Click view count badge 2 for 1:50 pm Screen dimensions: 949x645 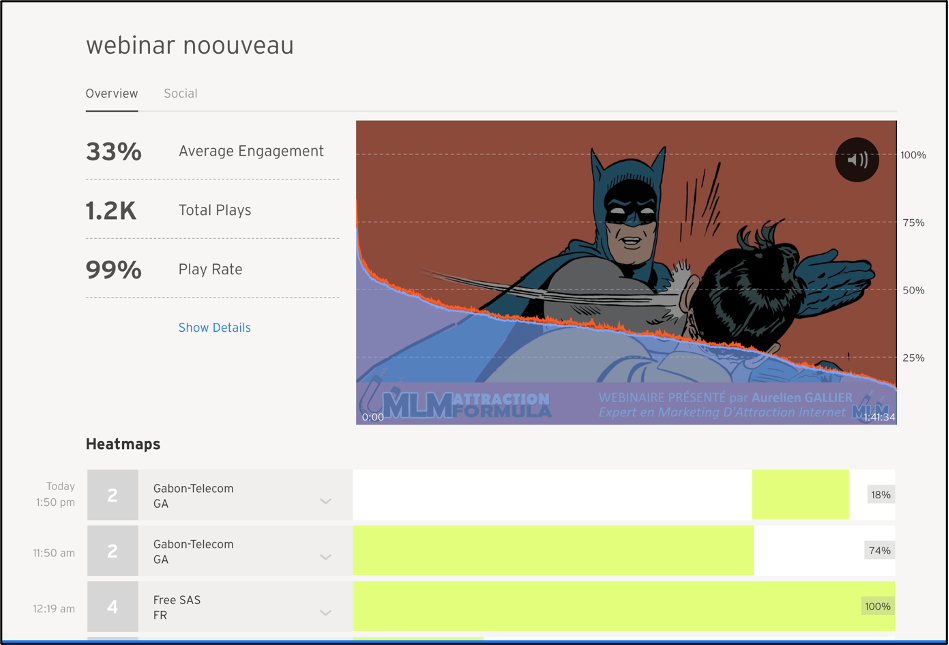[113, 495]
